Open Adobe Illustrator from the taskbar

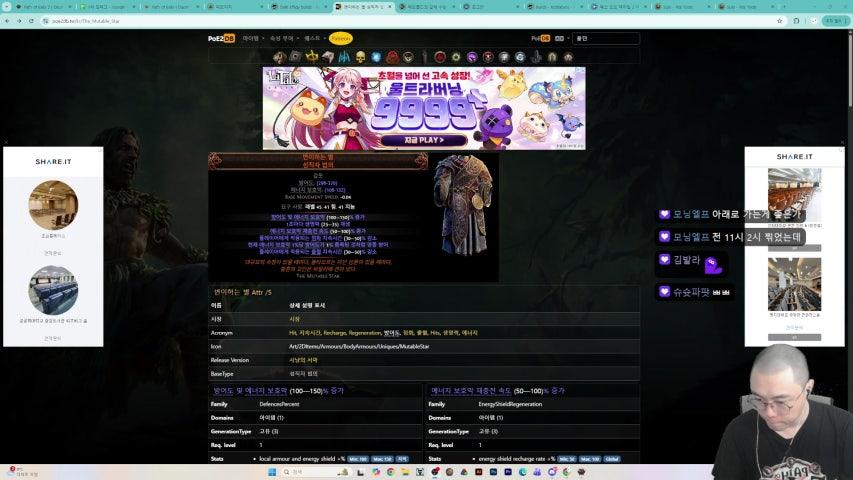[x=479, y=472]
